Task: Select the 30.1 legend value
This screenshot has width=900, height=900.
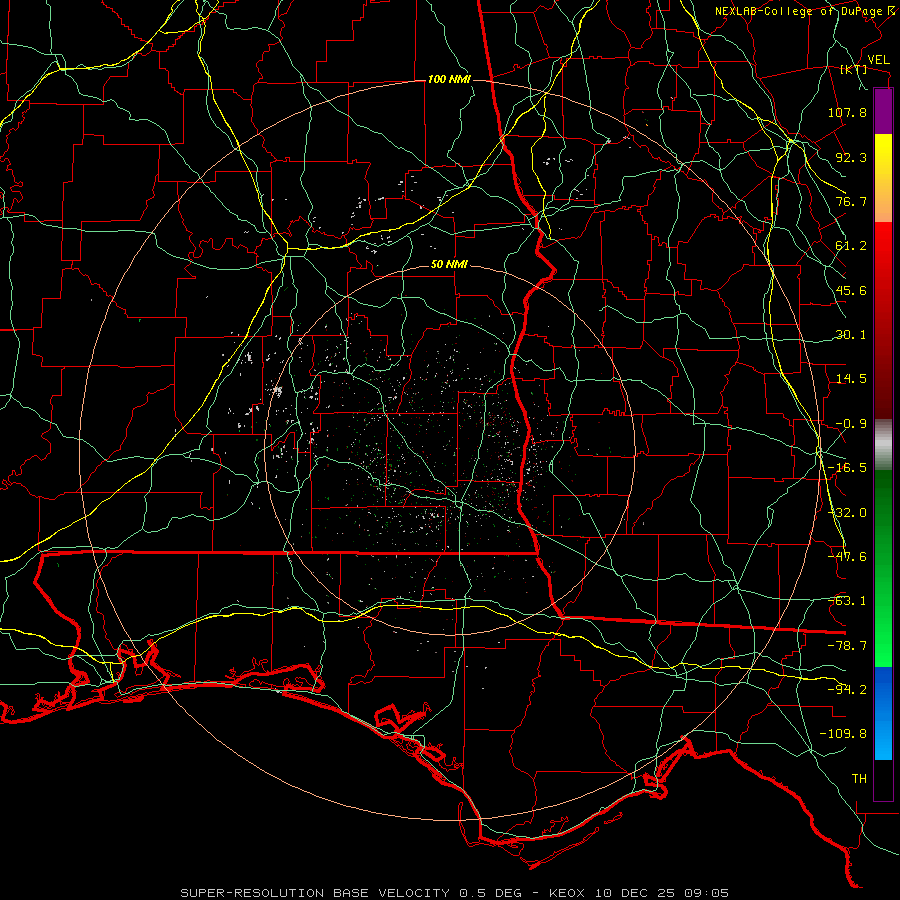Action: 851,335
